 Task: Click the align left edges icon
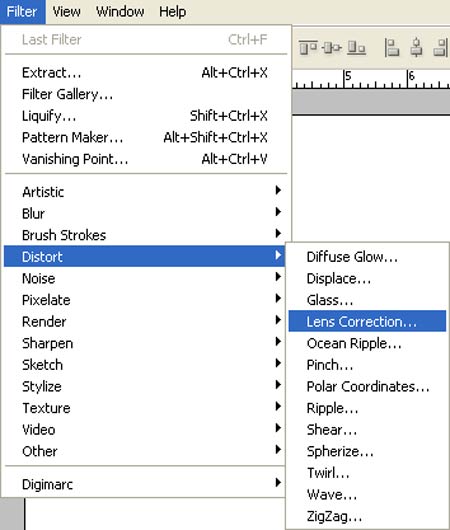(x=392, y=47)
